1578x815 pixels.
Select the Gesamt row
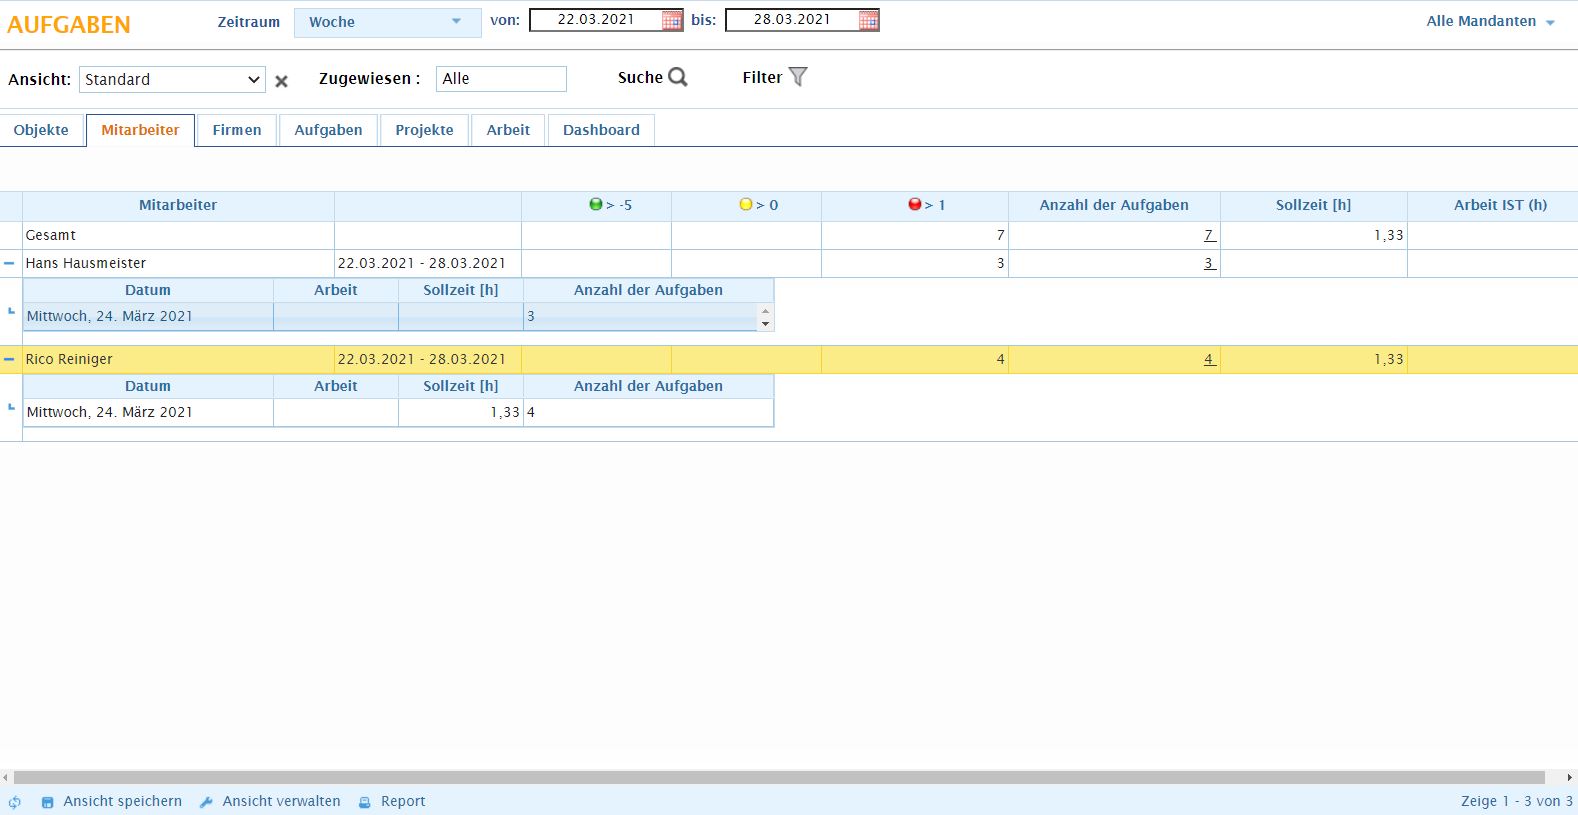[789, 235]
